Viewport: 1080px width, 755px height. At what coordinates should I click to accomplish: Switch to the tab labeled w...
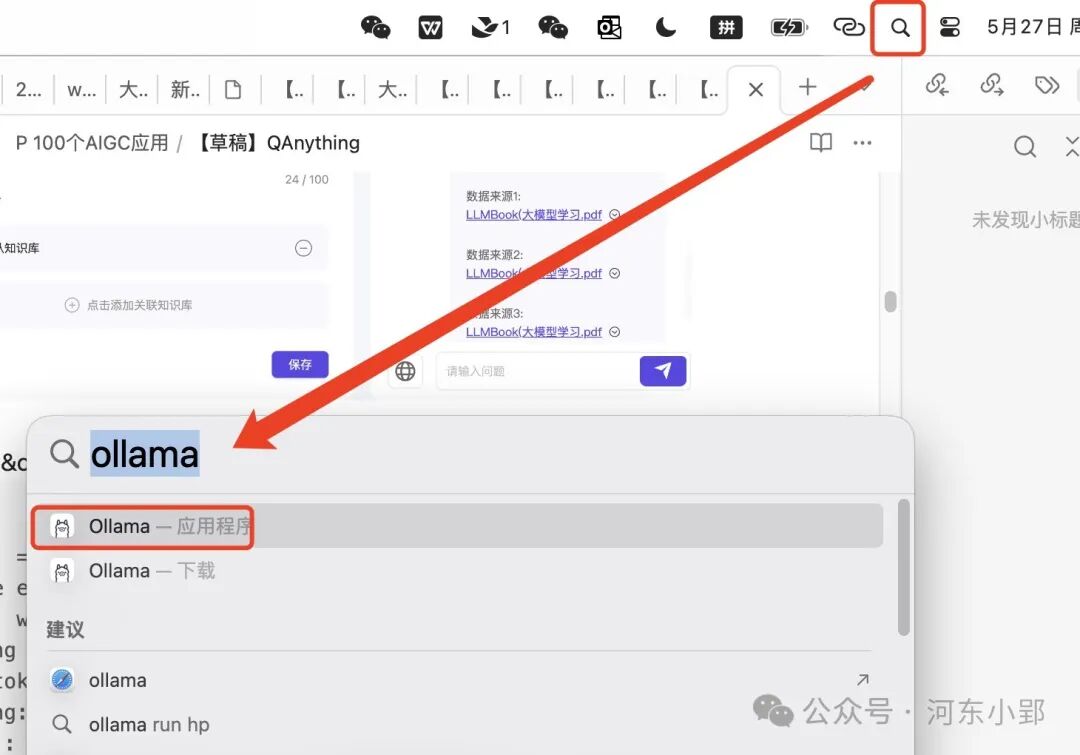pos(81,90)
